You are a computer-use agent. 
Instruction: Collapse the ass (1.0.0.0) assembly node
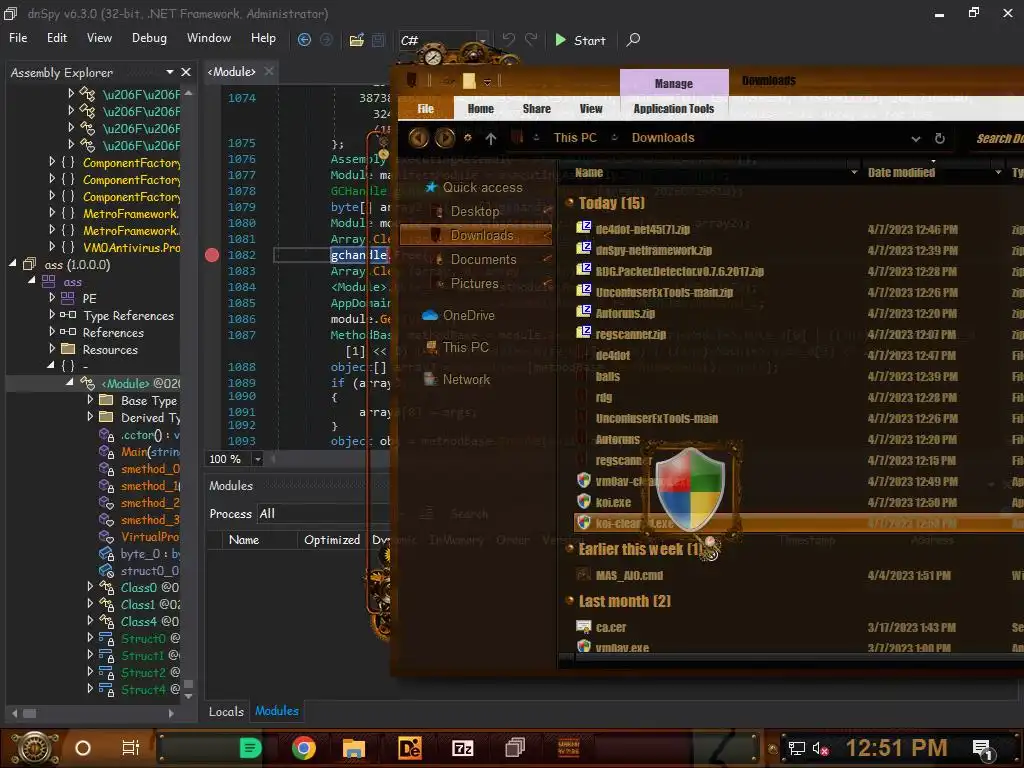coord(13,264)
